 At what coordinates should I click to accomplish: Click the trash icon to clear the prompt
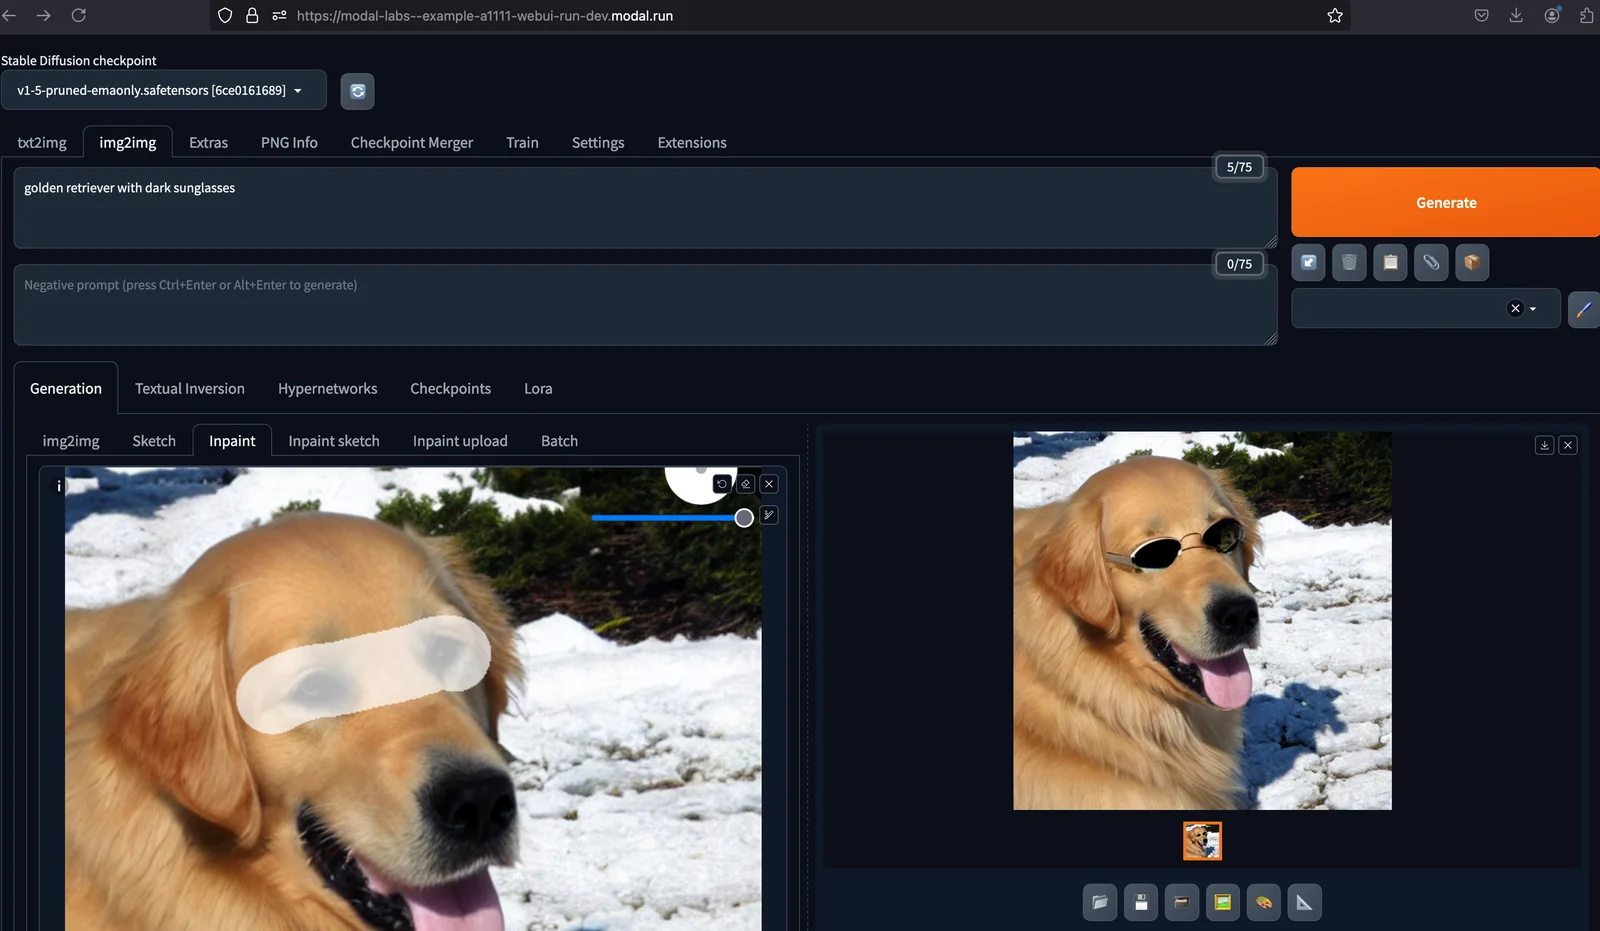coord(1349,263)
